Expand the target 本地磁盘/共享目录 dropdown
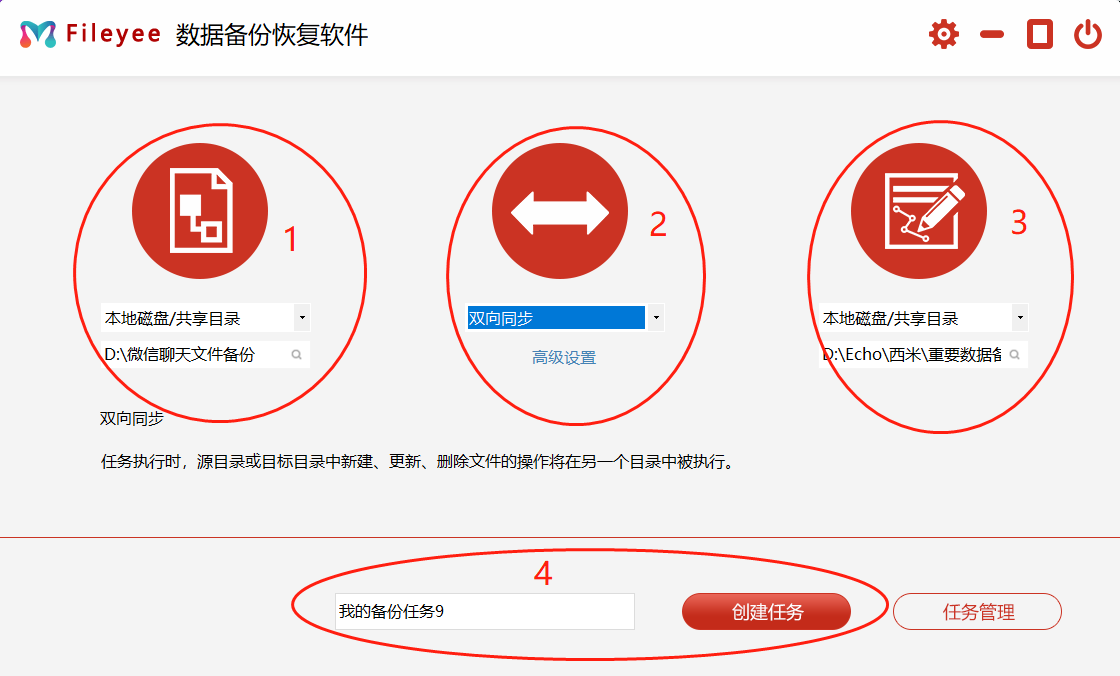 click(1019, 318)
